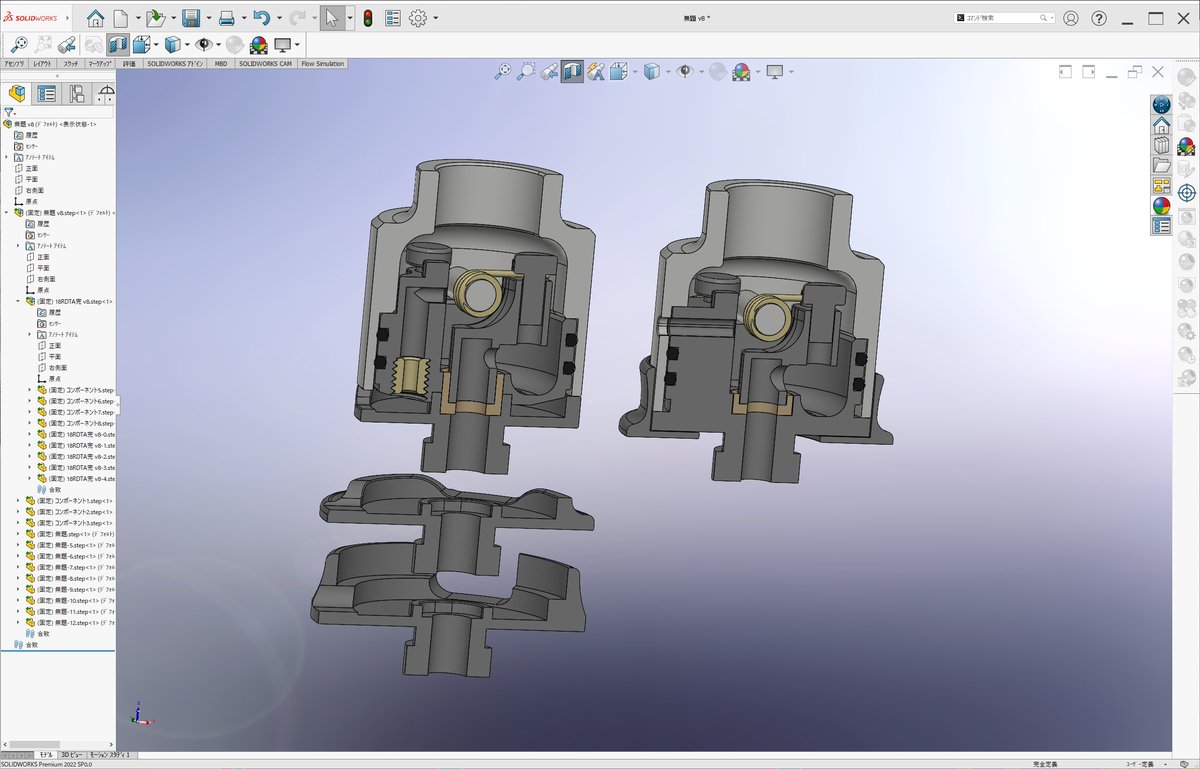Collapse 無題 v8.step<1> tree node

pos(7,213)
